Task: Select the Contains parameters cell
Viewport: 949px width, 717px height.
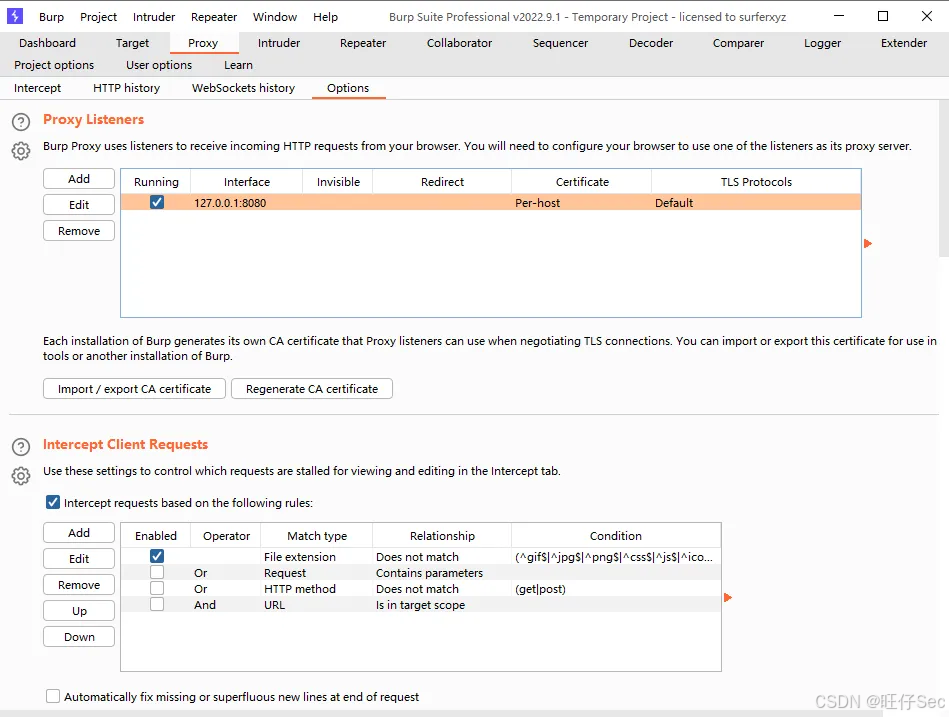Action: pyautogui.click(x=442, y=572)
